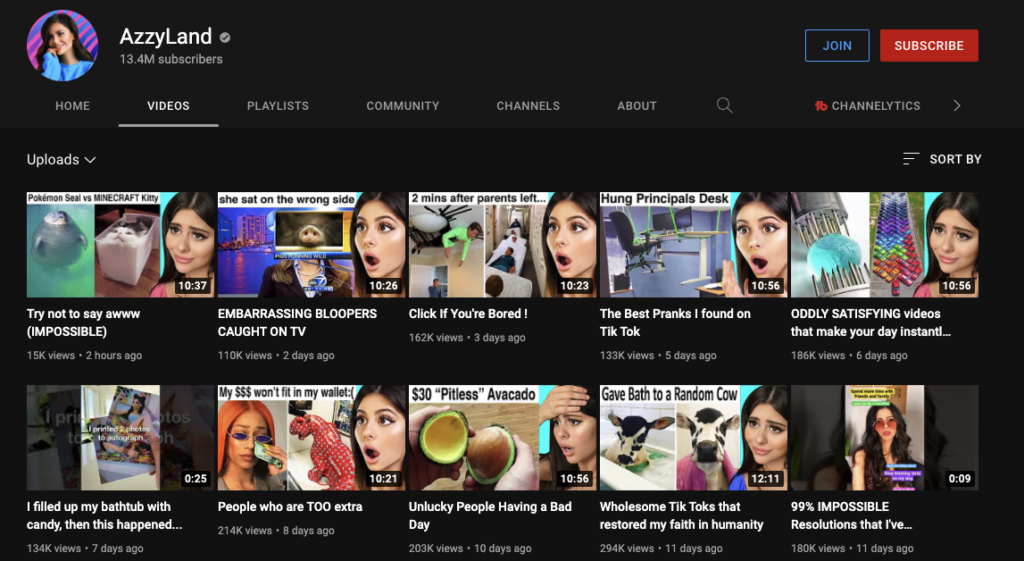
Task: Click '15K views • 2 hours ago' text
Action: pos(84,355)
